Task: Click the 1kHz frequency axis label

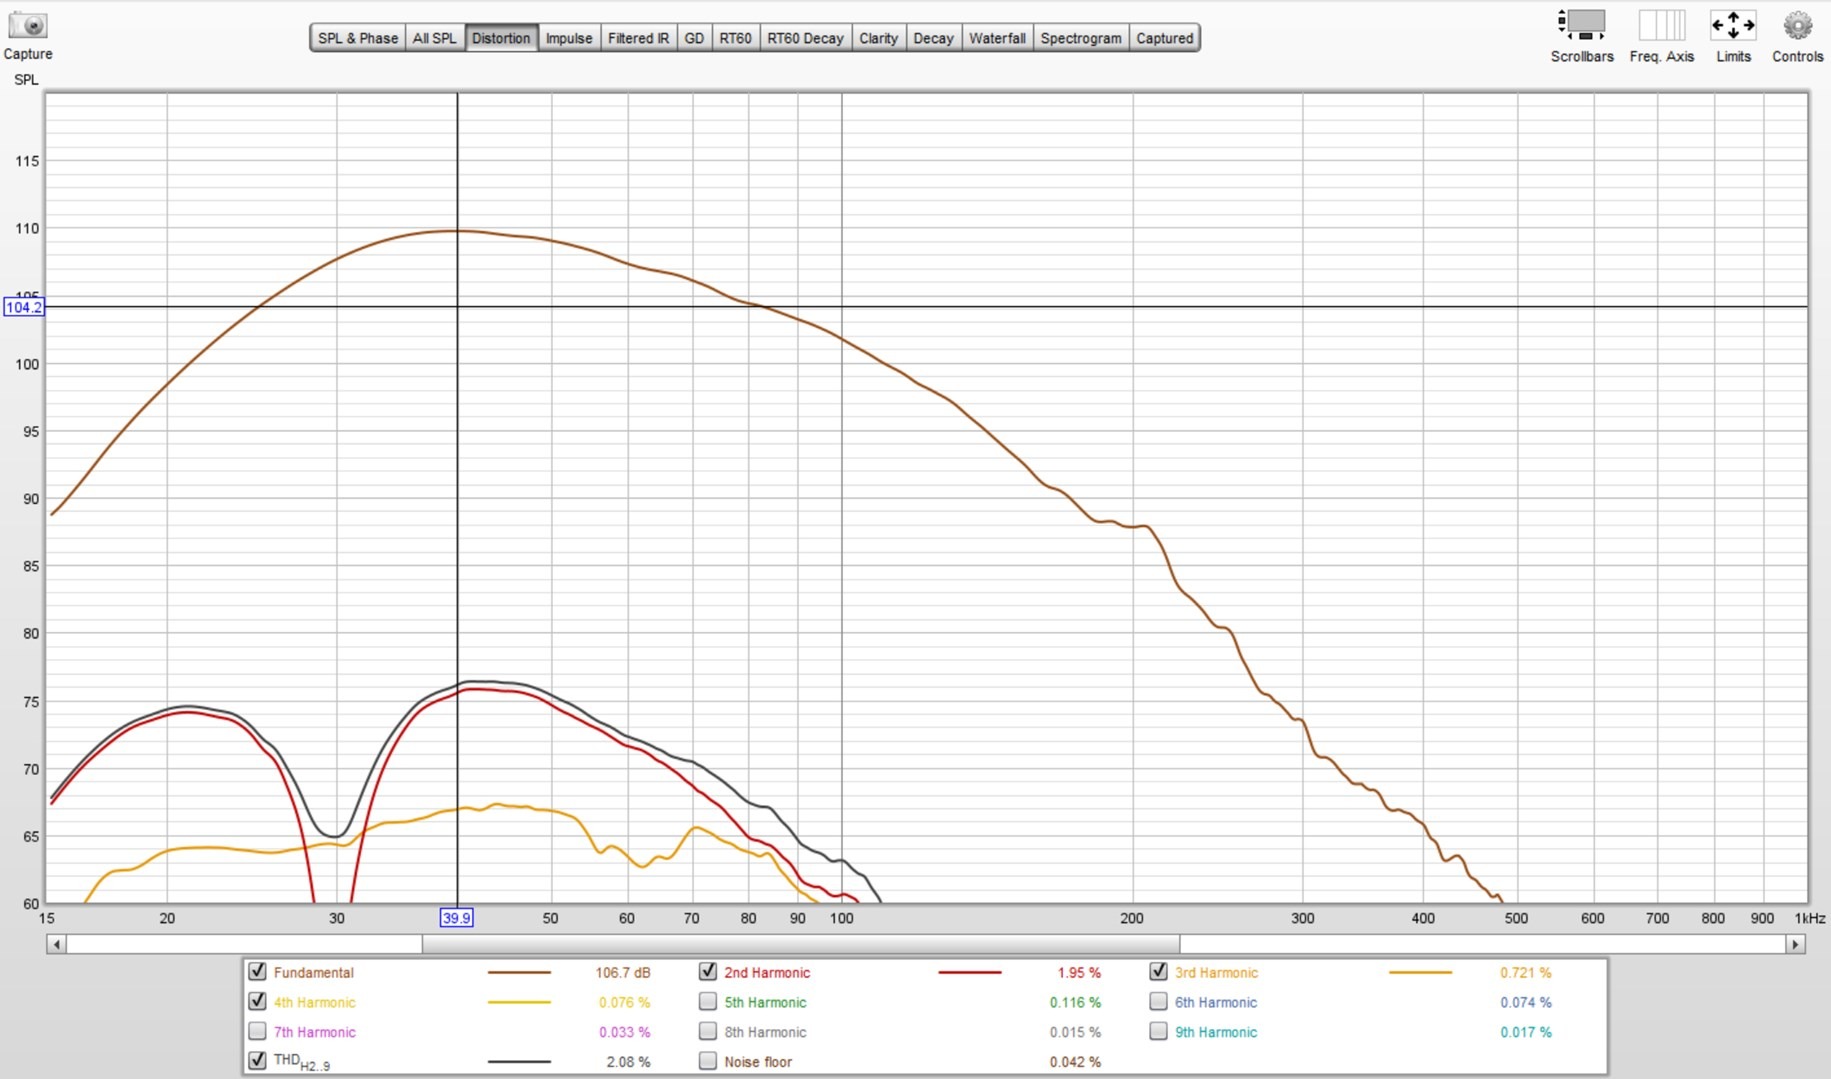Action: tap(1809, 918)
